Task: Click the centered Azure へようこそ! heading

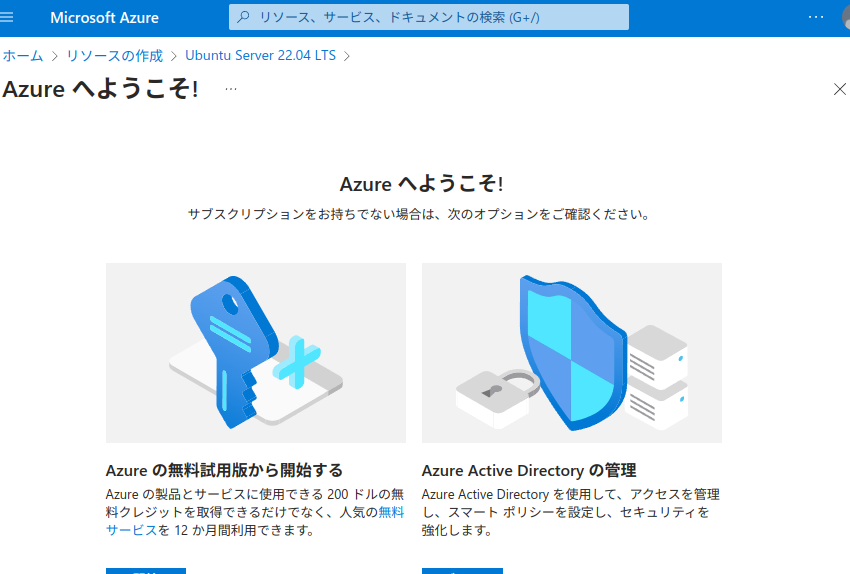Action: coord(422,184)
